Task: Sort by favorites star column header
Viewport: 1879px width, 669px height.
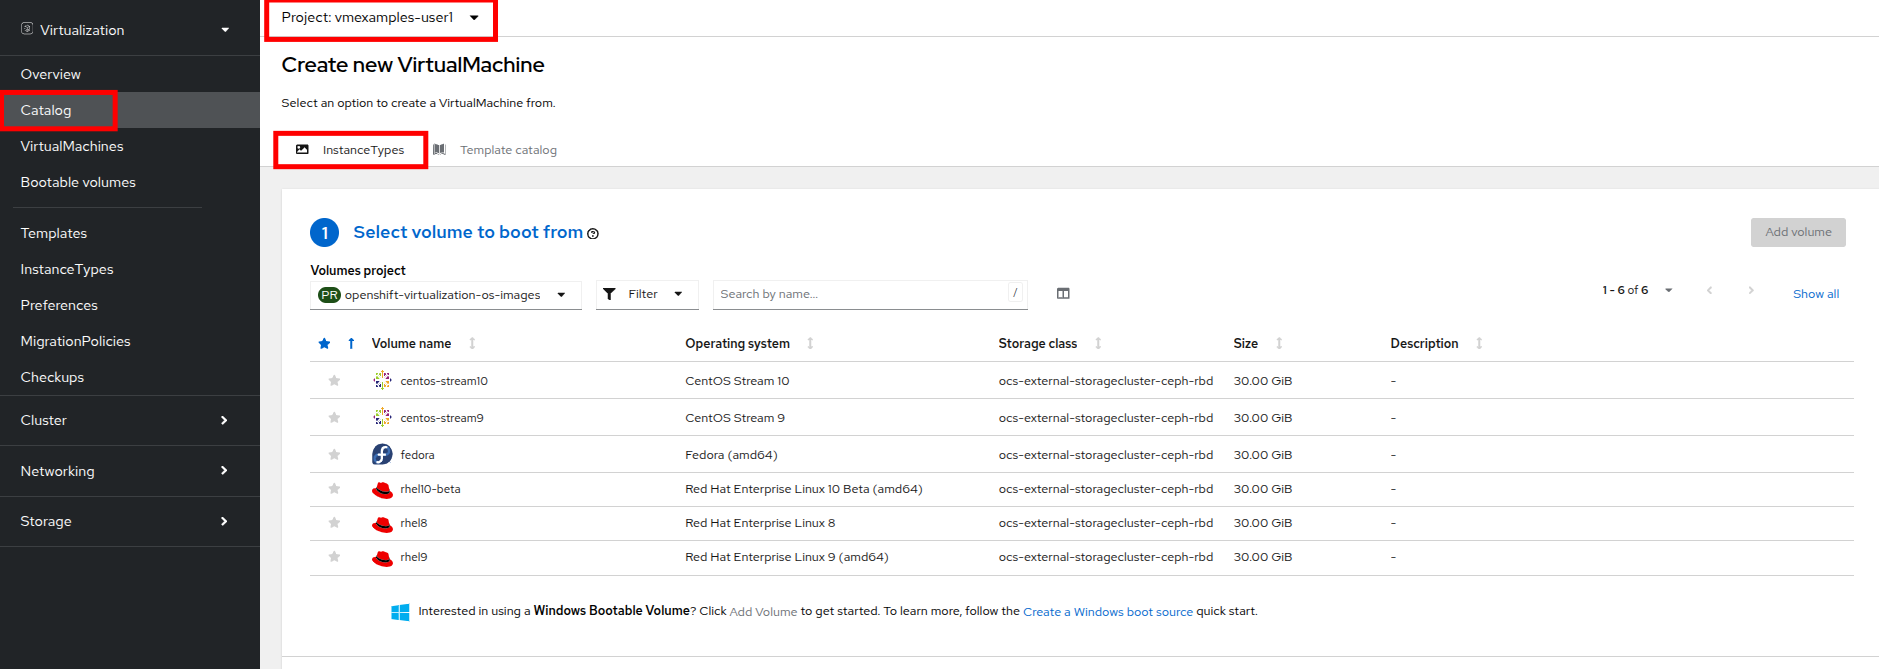Action: tap(324, 344)
